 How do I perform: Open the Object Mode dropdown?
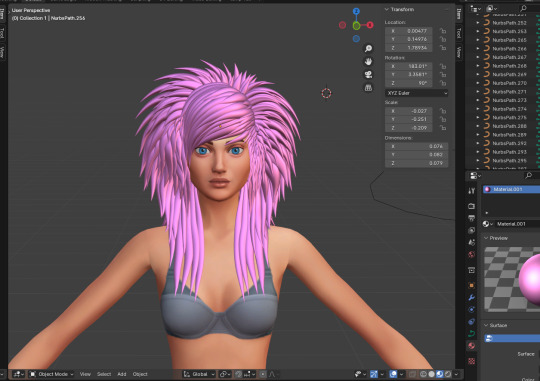coord(51,374)
